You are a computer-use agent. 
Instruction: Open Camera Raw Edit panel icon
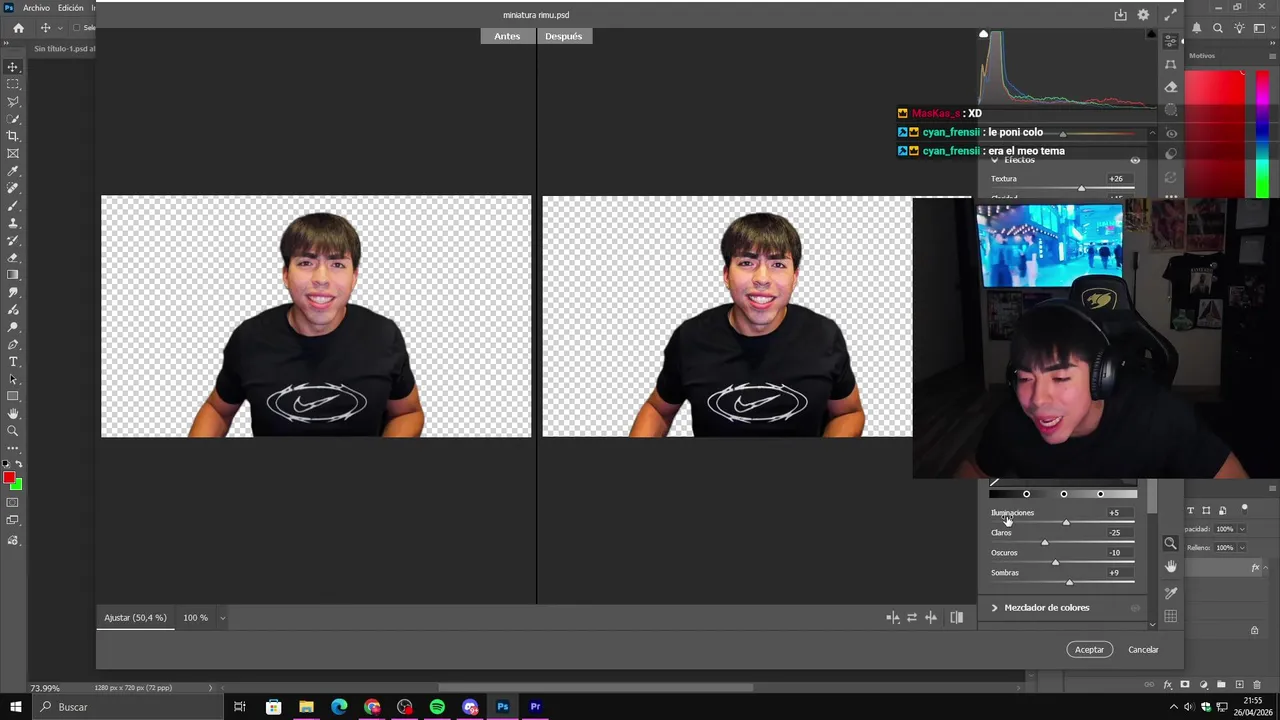pyautogui.click(x=1171, y=41)
